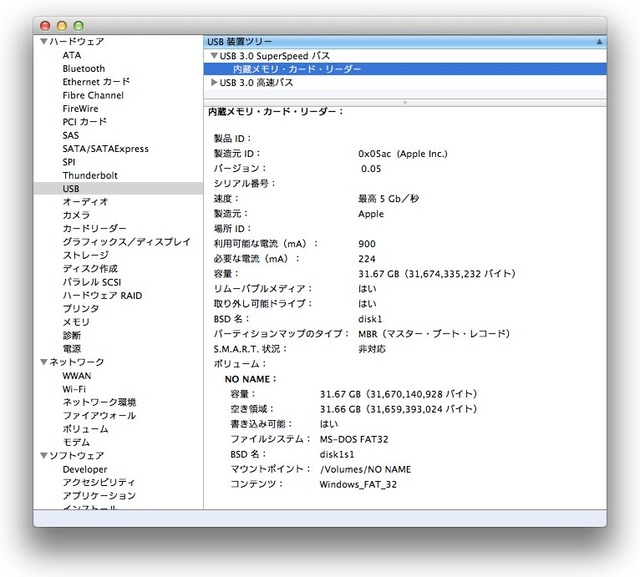The width and height of the screenshot is (640, 577).
Task: Select Wi-Fi under ネットワーク
Action: click(x=74, y=389)
